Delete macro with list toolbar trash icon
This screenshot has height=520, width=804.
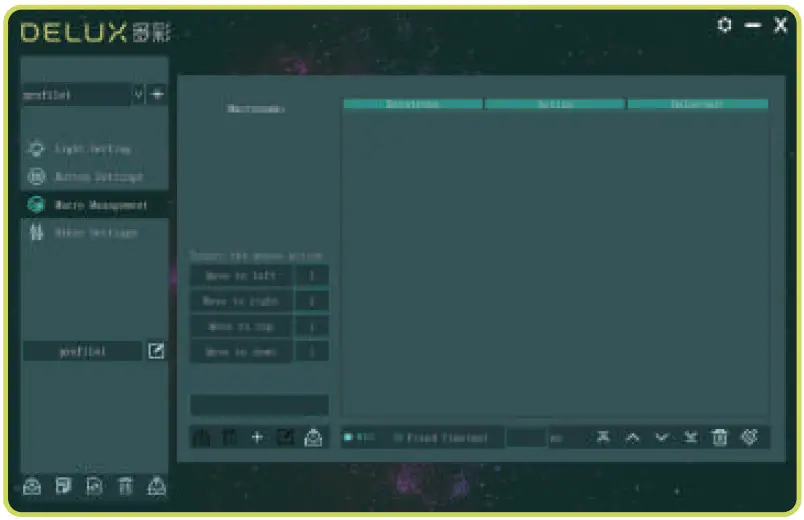[x=229, y=437]
